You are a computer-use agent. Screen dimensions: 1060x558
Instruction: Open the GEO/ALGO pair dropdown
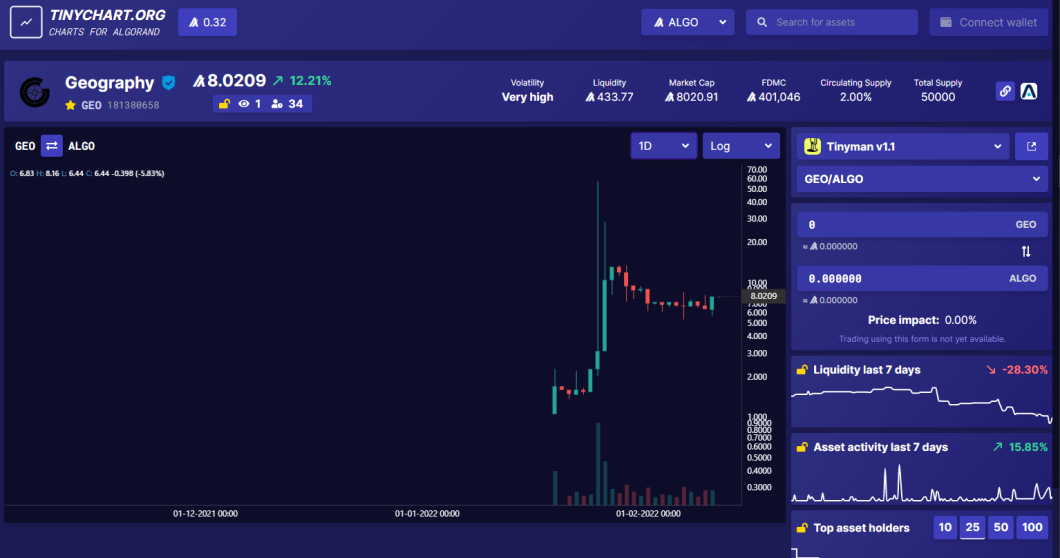click(922, 179)
